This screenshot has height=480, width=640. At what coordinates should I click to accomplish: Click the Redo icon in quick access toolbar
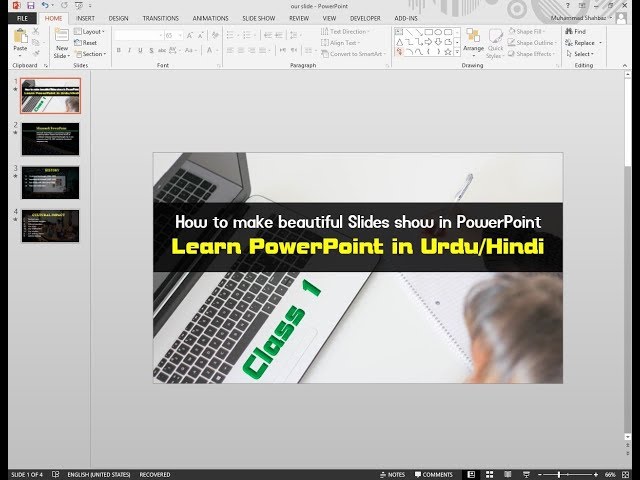tap(64, 5)
